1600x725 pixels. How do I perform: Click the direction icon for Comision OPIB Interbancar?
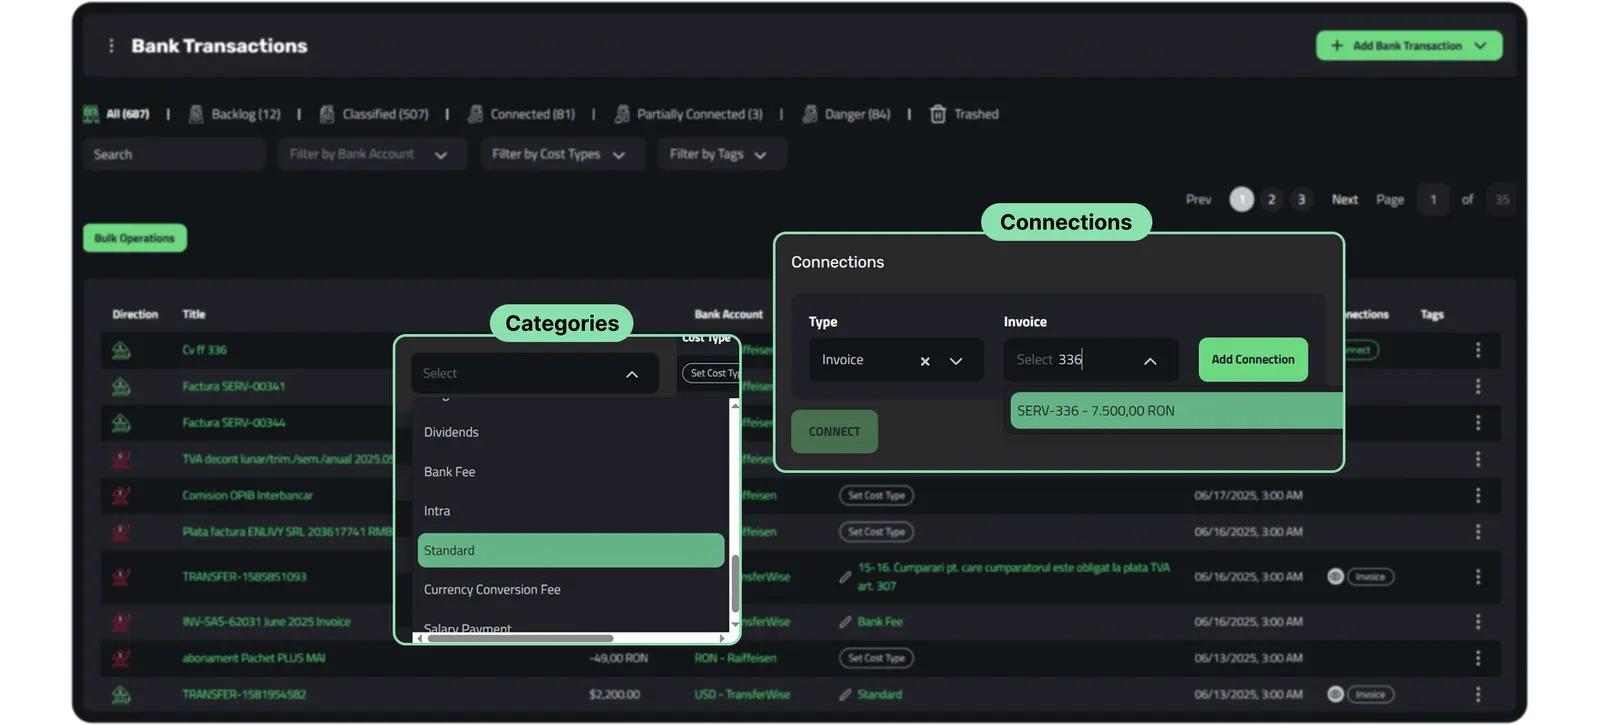(x=121, y=495)
